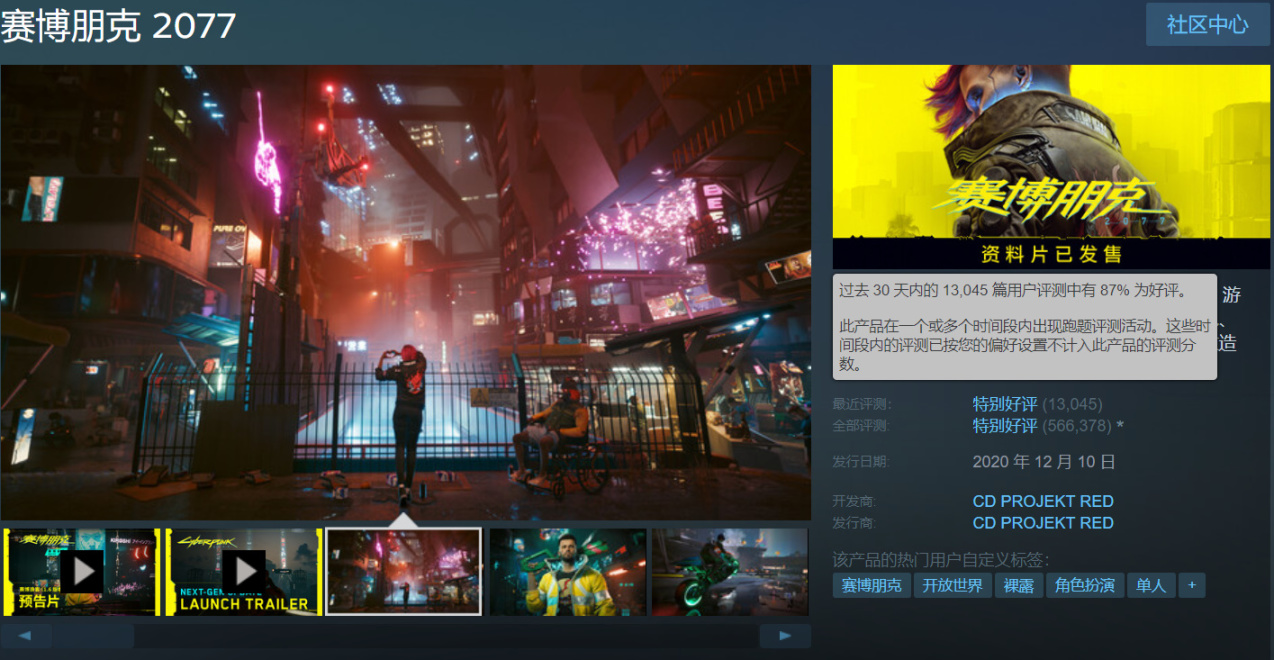Screen dimensions: 1274x660
Task: Click the 资料片已发售 header banner
Action: tap(1051, 255)
